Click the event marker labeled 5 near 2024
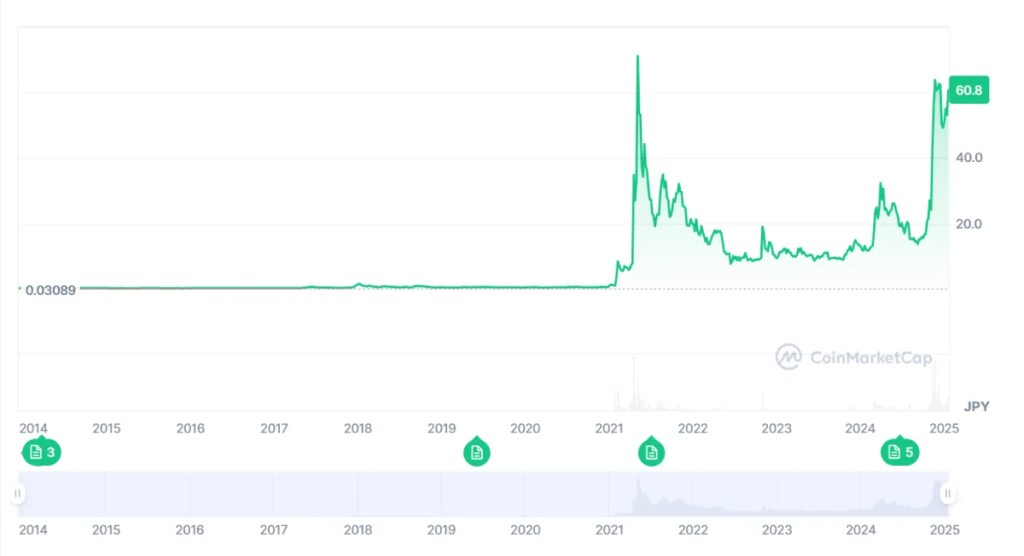The image size is (1024, 556). pyautogui.click(x=899, y=453)
